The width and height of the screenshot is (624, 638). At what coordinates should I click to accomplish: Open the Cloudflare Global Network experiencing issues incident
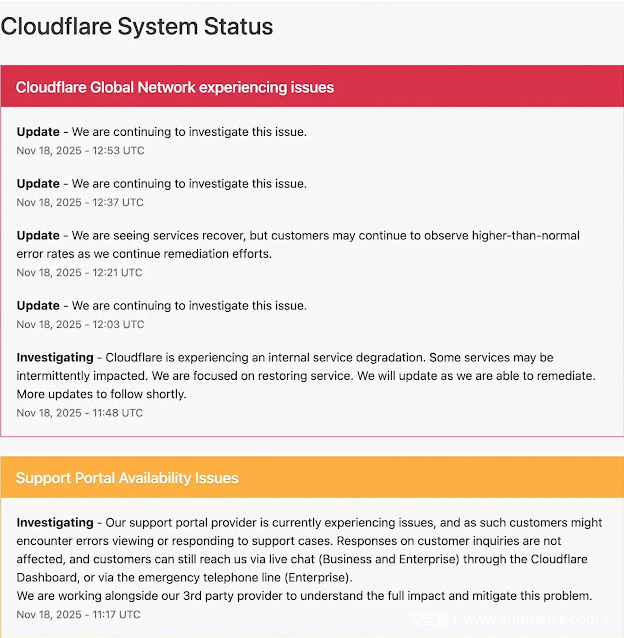pos(175,87)
